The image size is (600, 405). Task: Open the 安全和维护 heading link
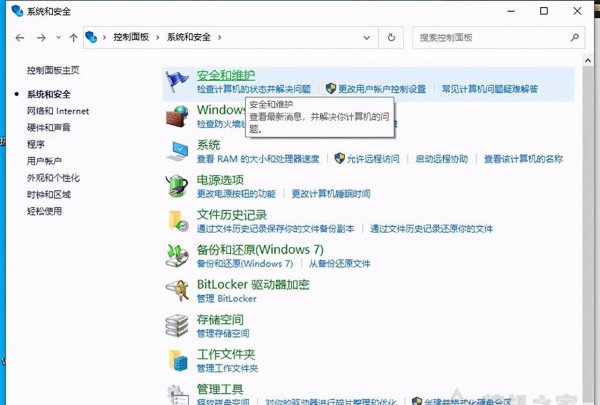[226, 75]
